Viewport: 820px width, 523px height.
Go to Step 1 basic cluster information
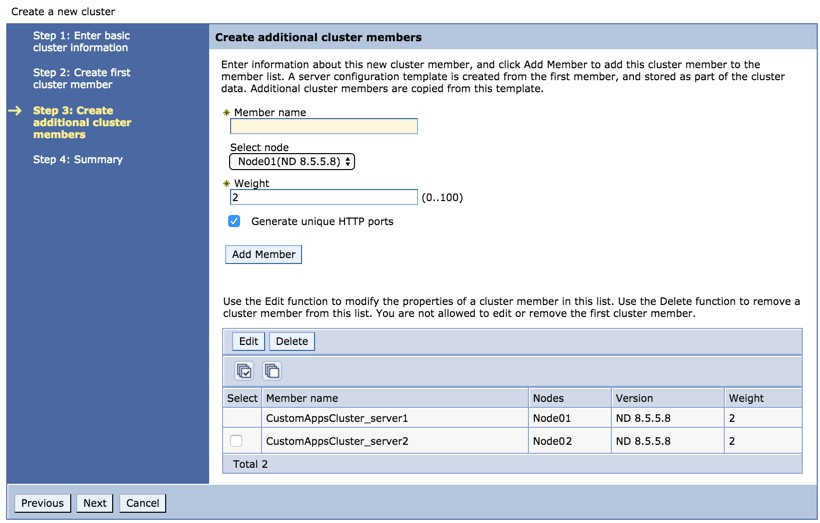click(81, 41)
